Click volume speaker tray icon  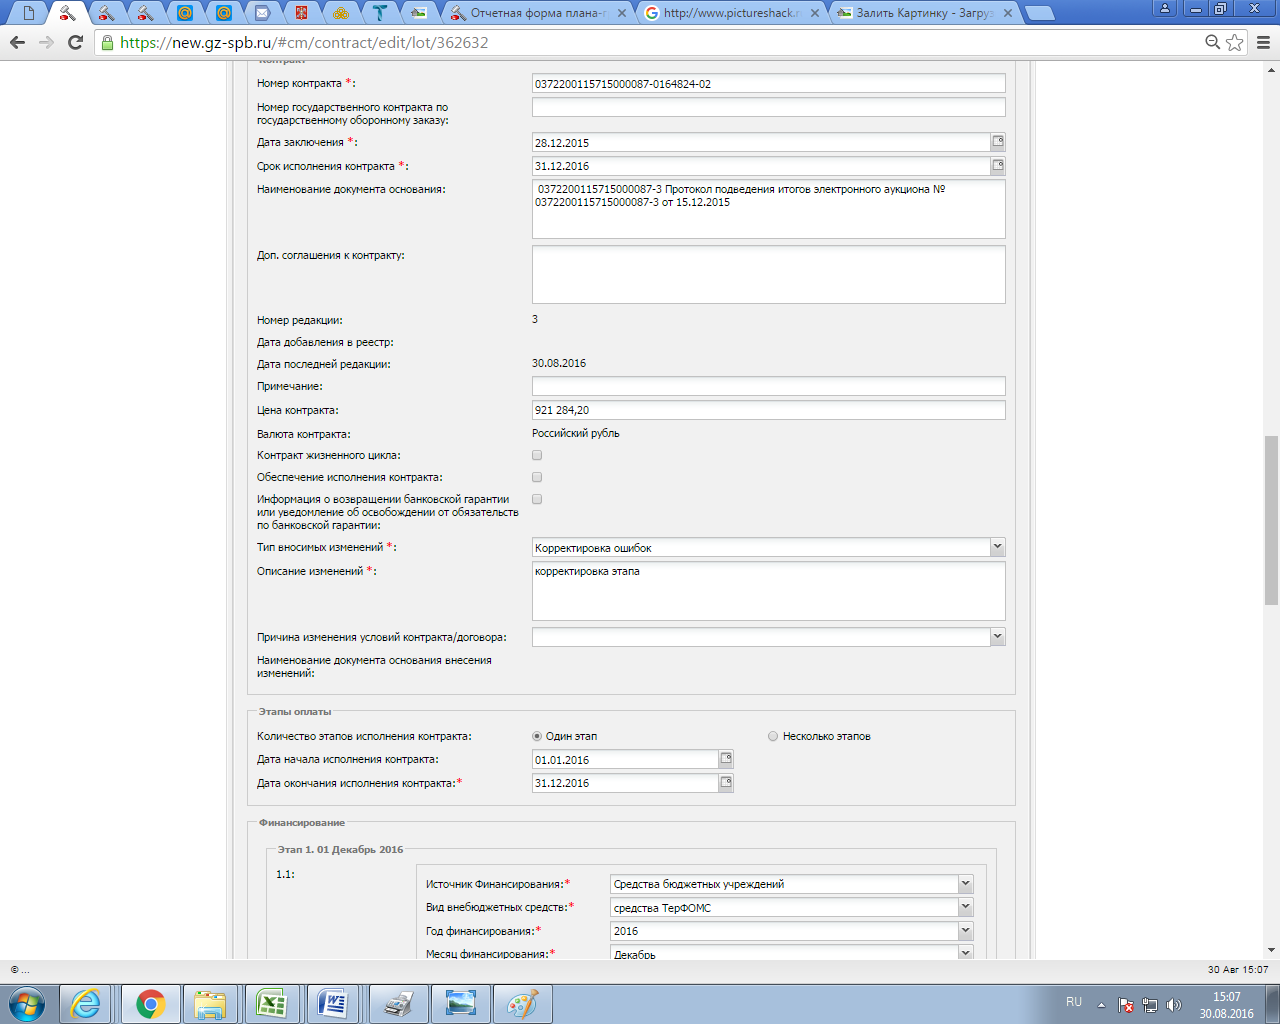click(1174, 1005)
